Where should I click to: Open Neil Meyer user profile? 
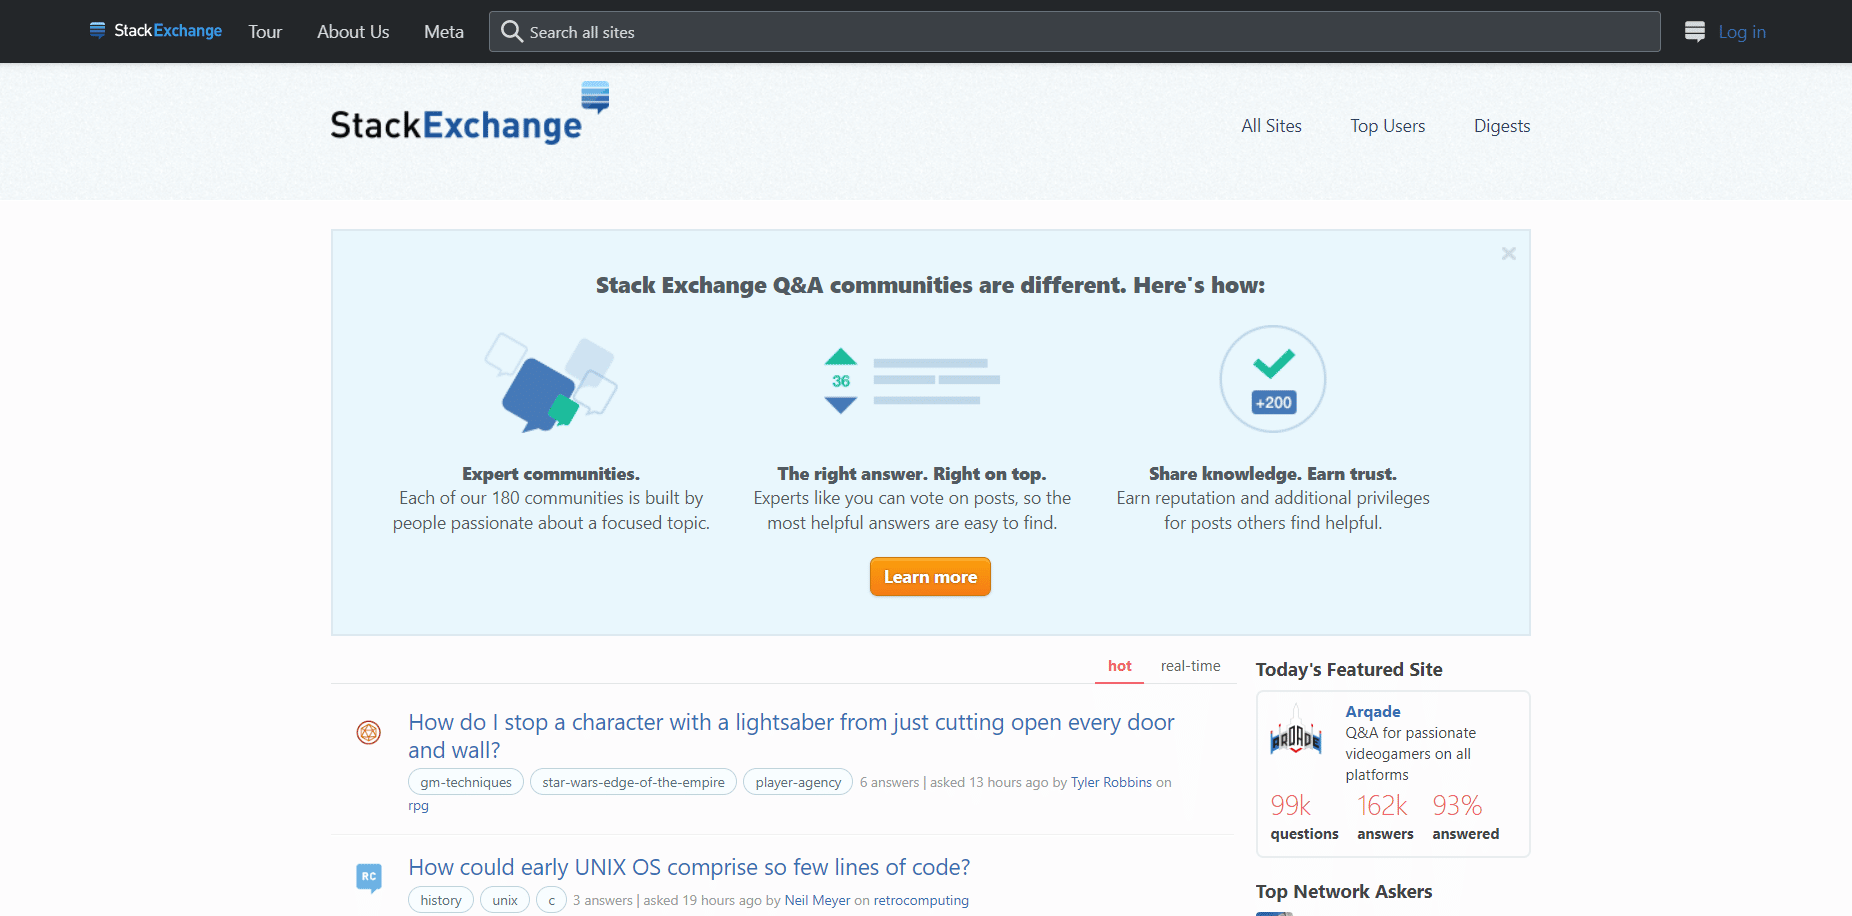[x=817, y=900]
